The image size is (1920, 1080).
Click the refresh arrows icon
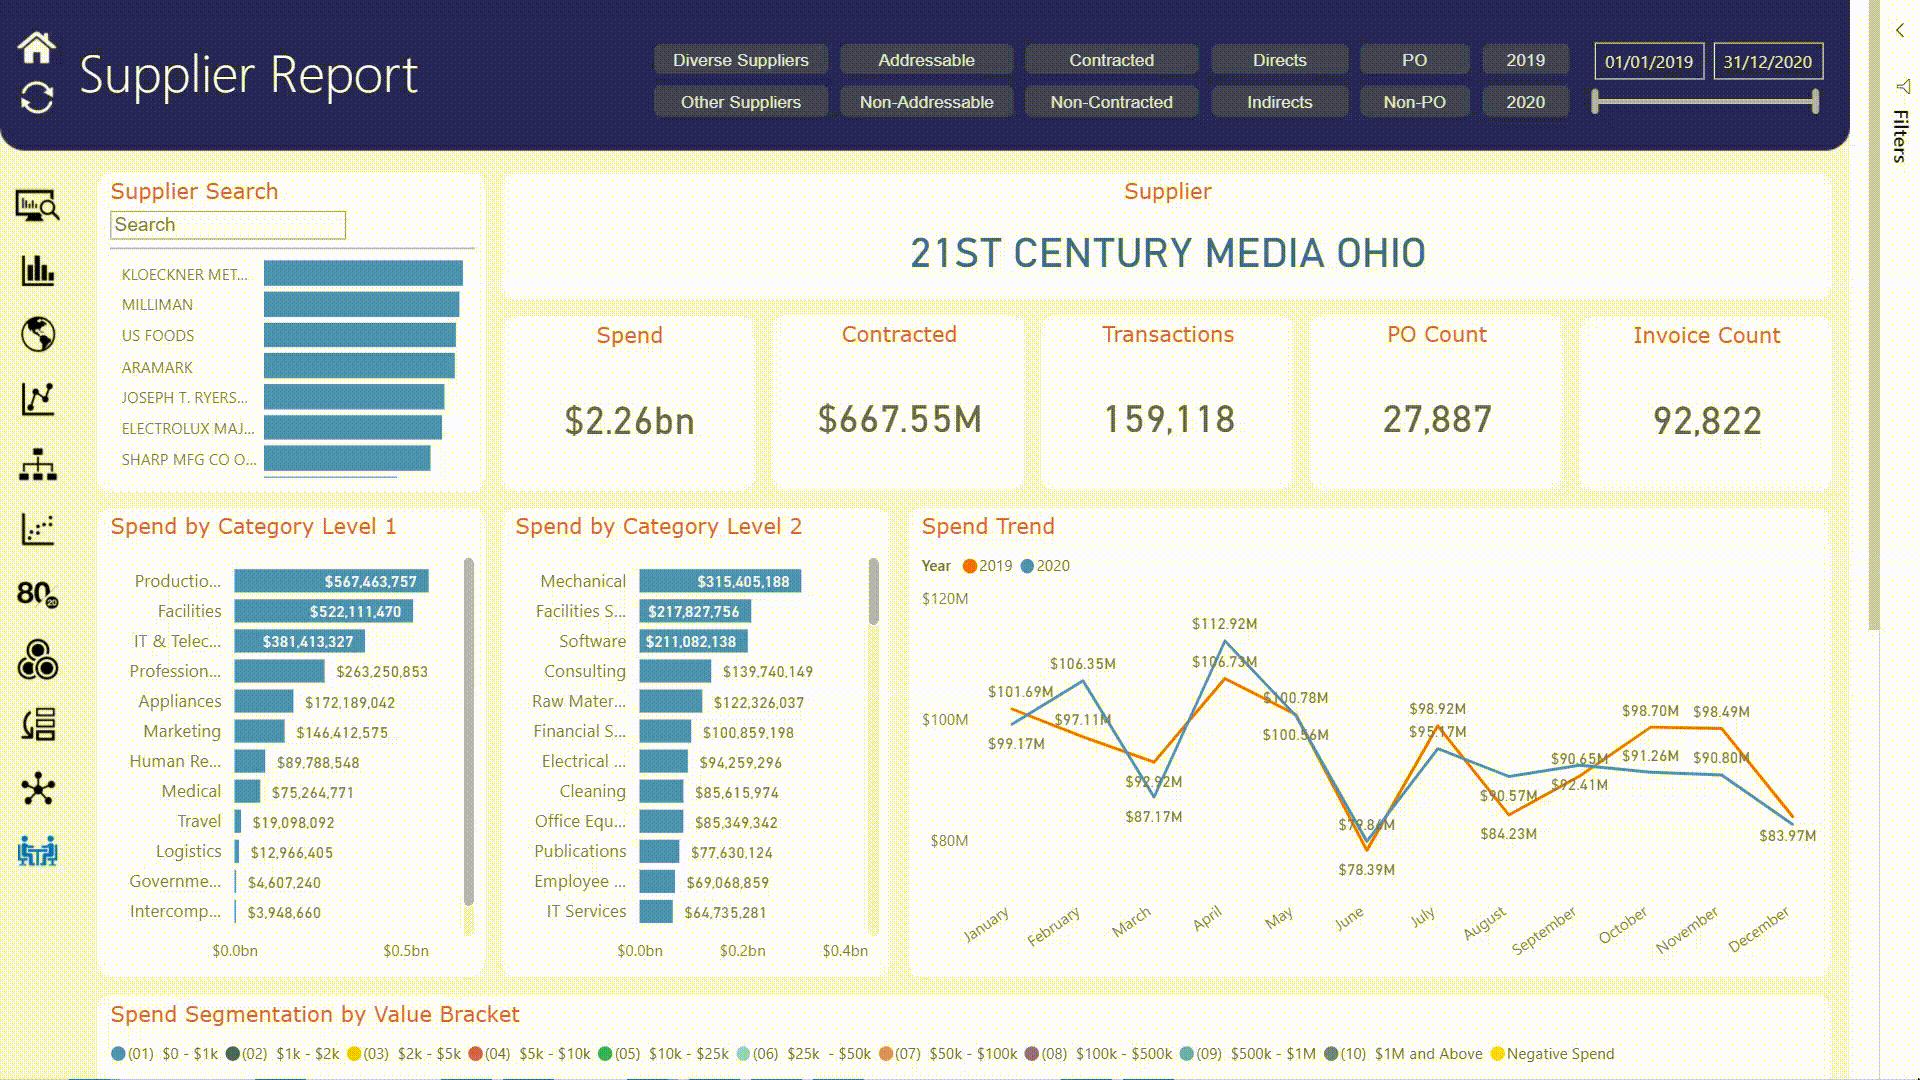pos(37,97)
